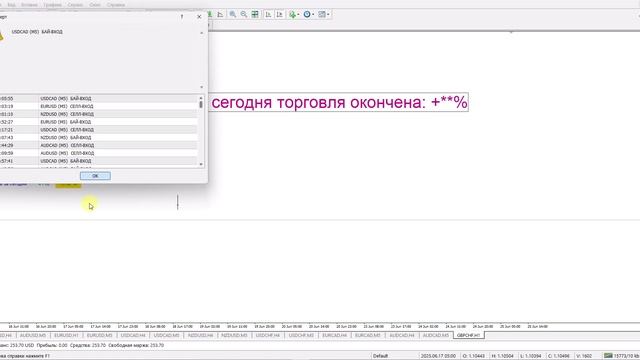Click the Zoom In magnifier icon
640x360 pixels.
tap(233, 14)
